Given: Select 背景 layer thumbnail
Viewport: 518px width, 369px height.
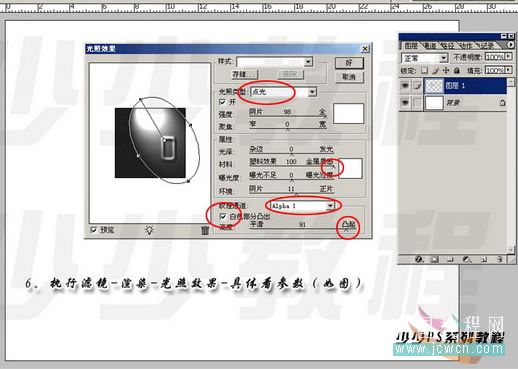Looking at the screenshot, I should click(434, 103).
